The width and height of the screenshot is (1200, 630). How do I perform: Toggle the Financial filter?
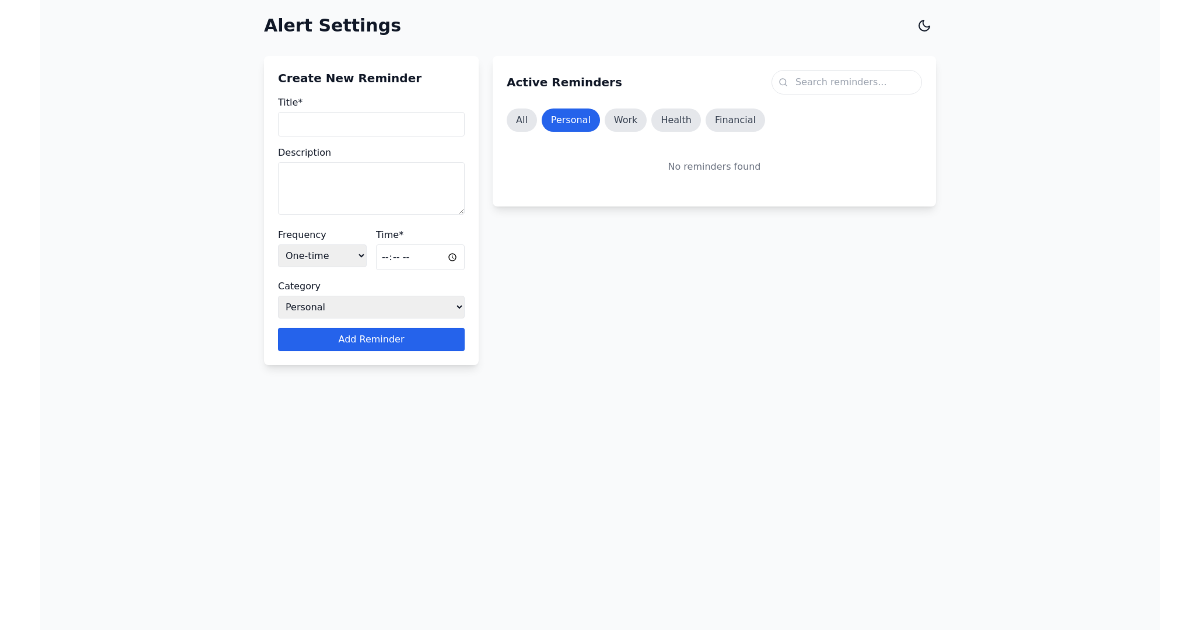[735, 119]
